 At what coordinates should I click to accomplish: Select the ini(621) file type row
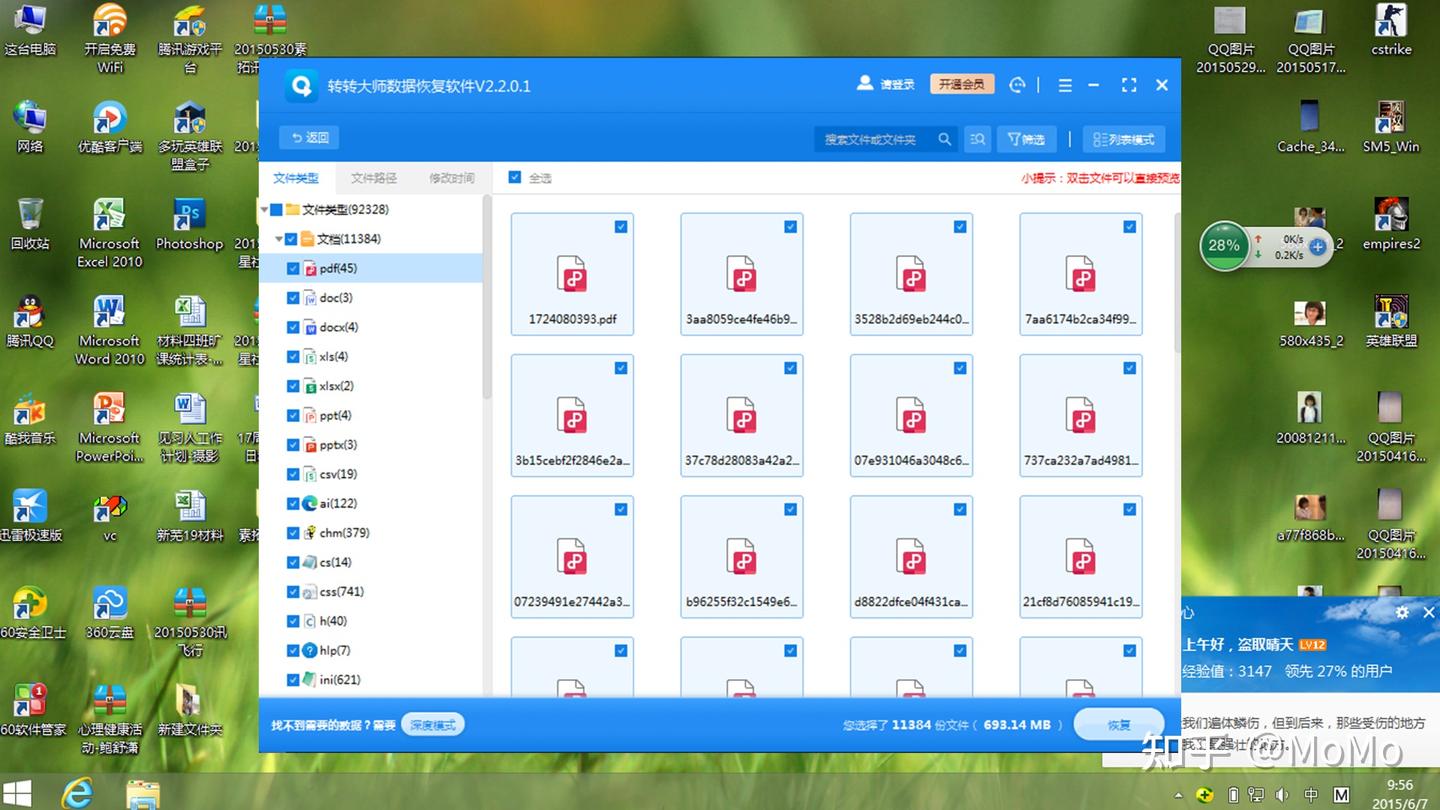coord(371,680)
